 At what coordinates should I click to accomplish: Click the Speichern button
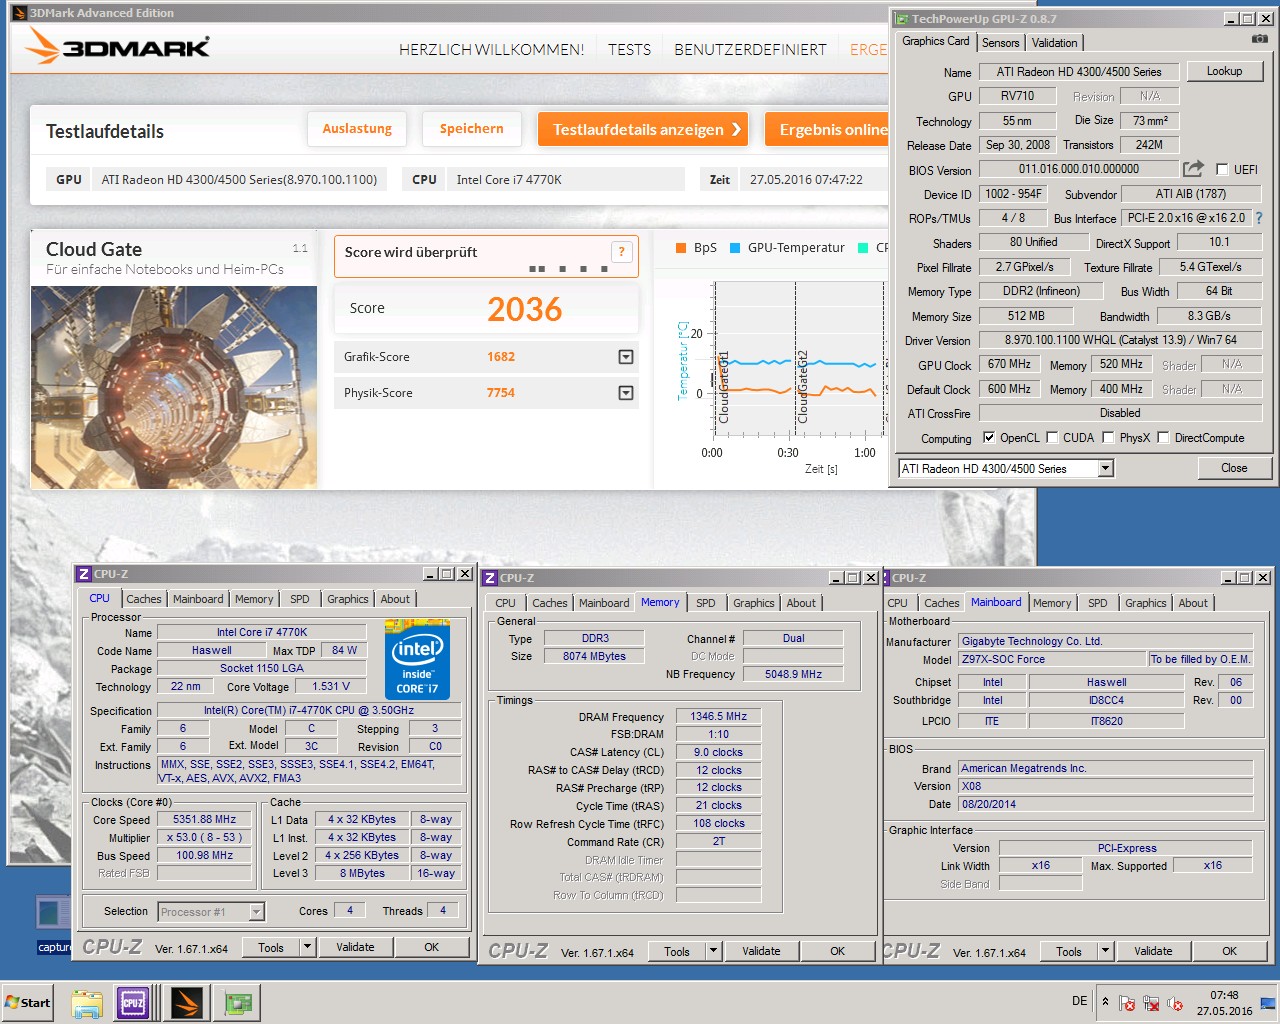[x=471, y=128]
